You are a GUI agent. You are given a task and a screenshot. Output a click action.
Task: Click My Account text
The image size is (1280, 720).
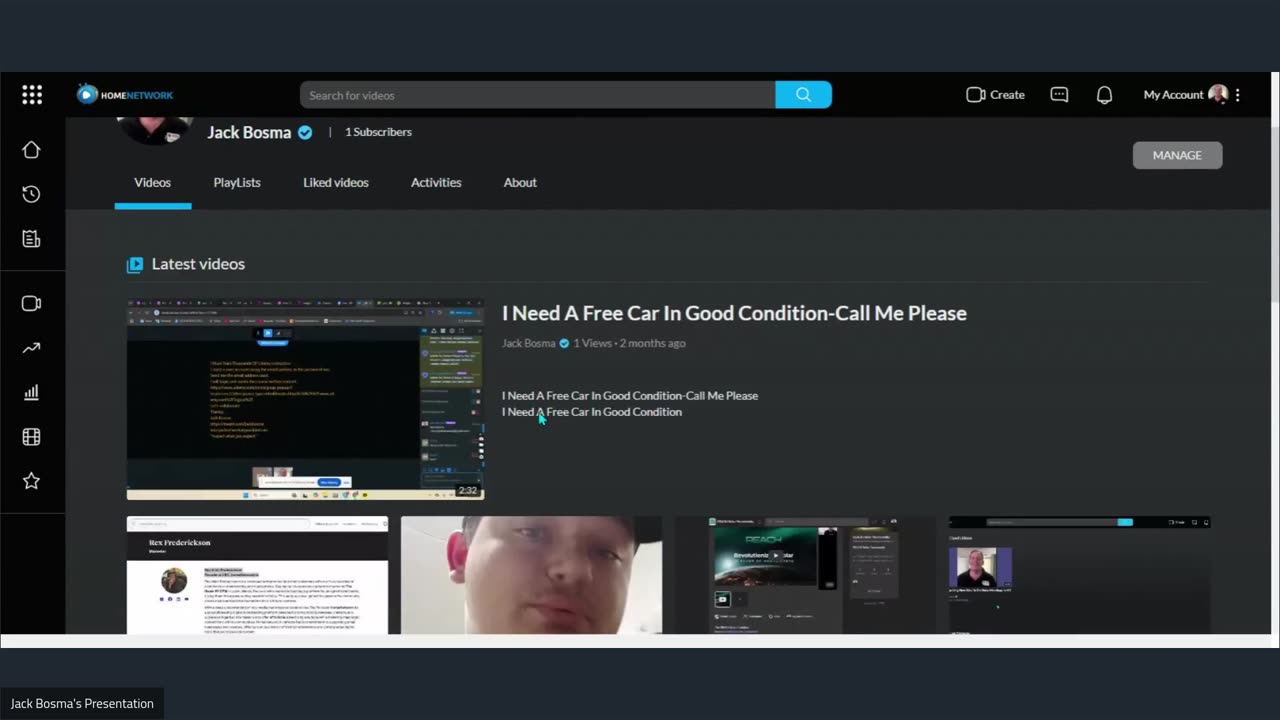pos(1174,95)
